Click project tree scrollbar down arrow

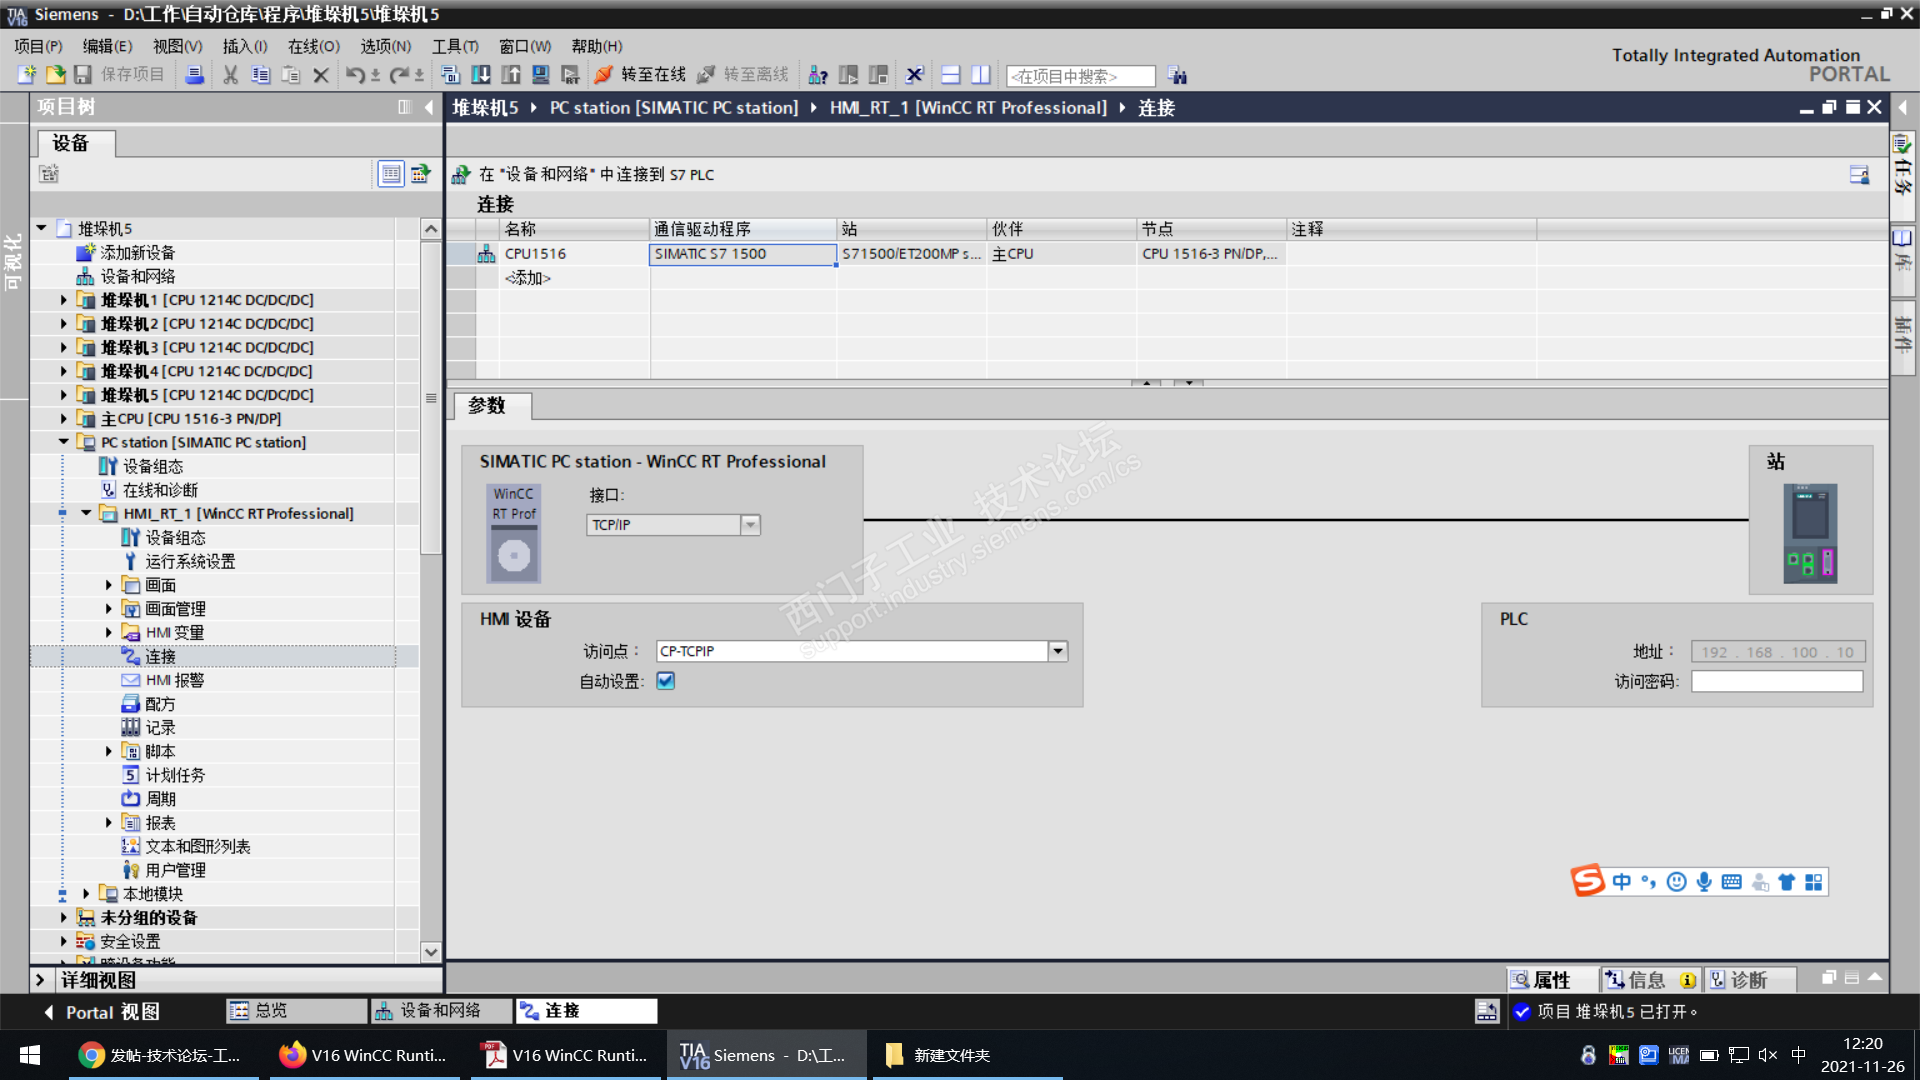coord(431,952)
